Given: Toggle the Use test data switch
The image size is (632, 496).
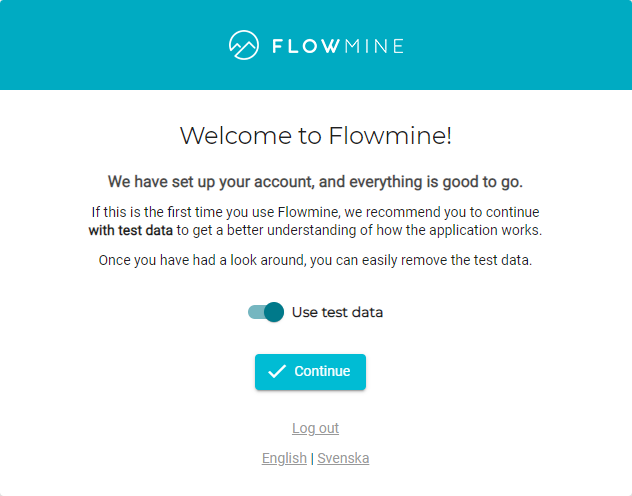Looking at the screenshot, I should [266, 312].
